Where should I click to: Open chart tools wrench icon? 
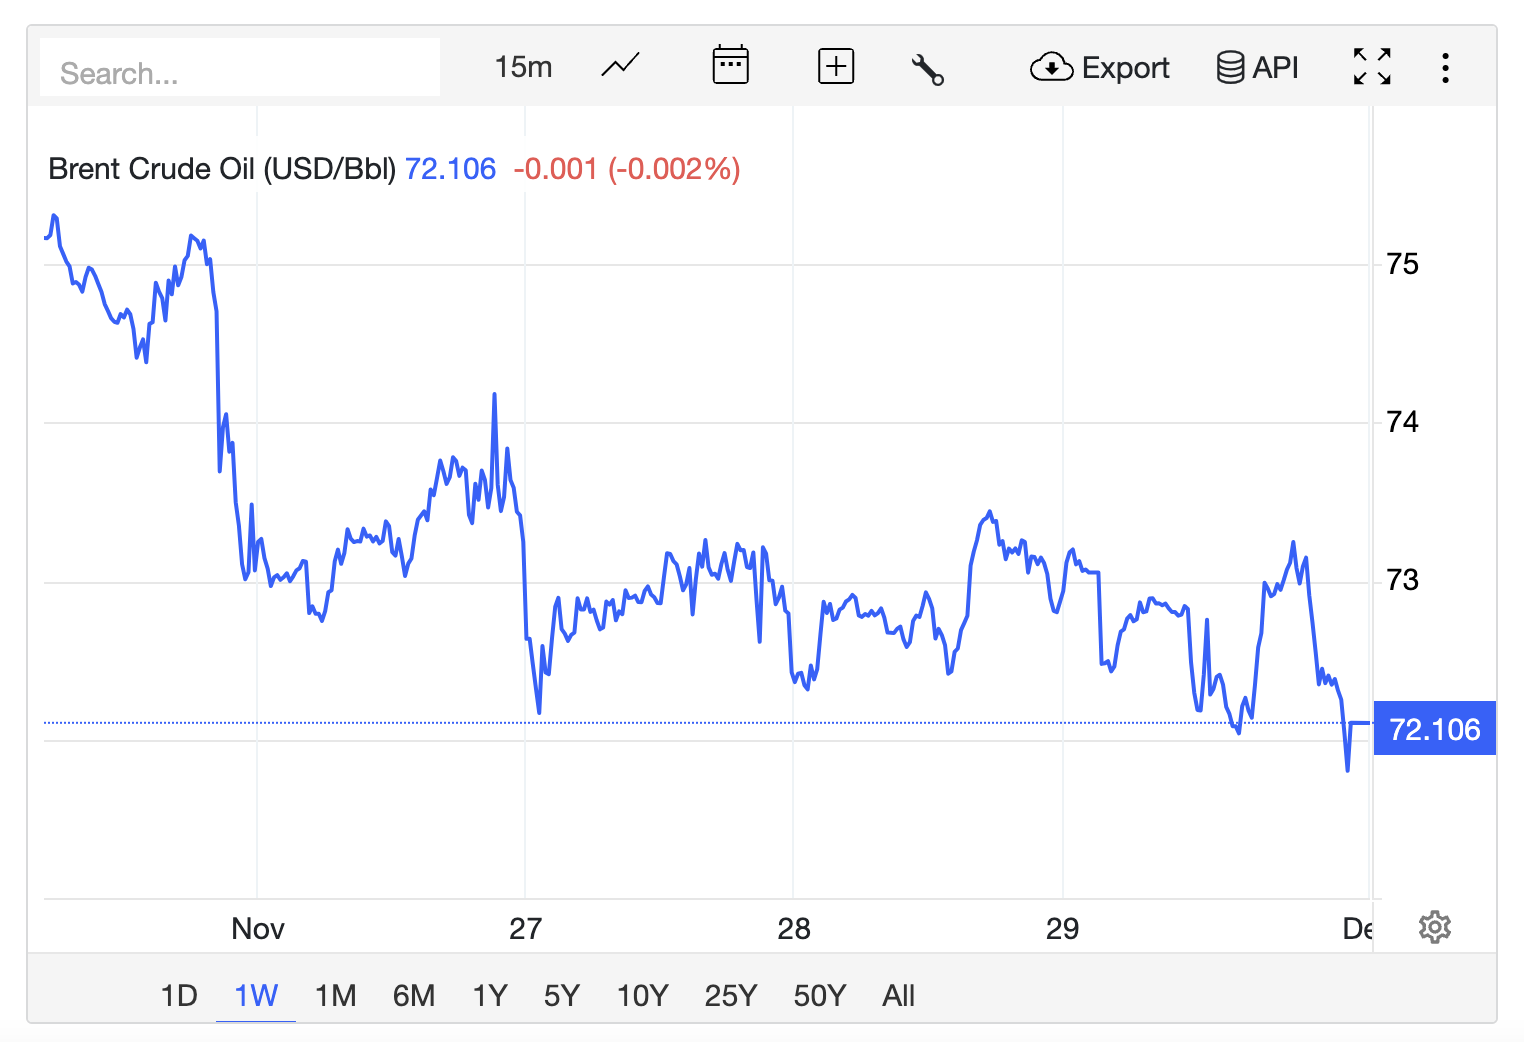coord(927,69)
